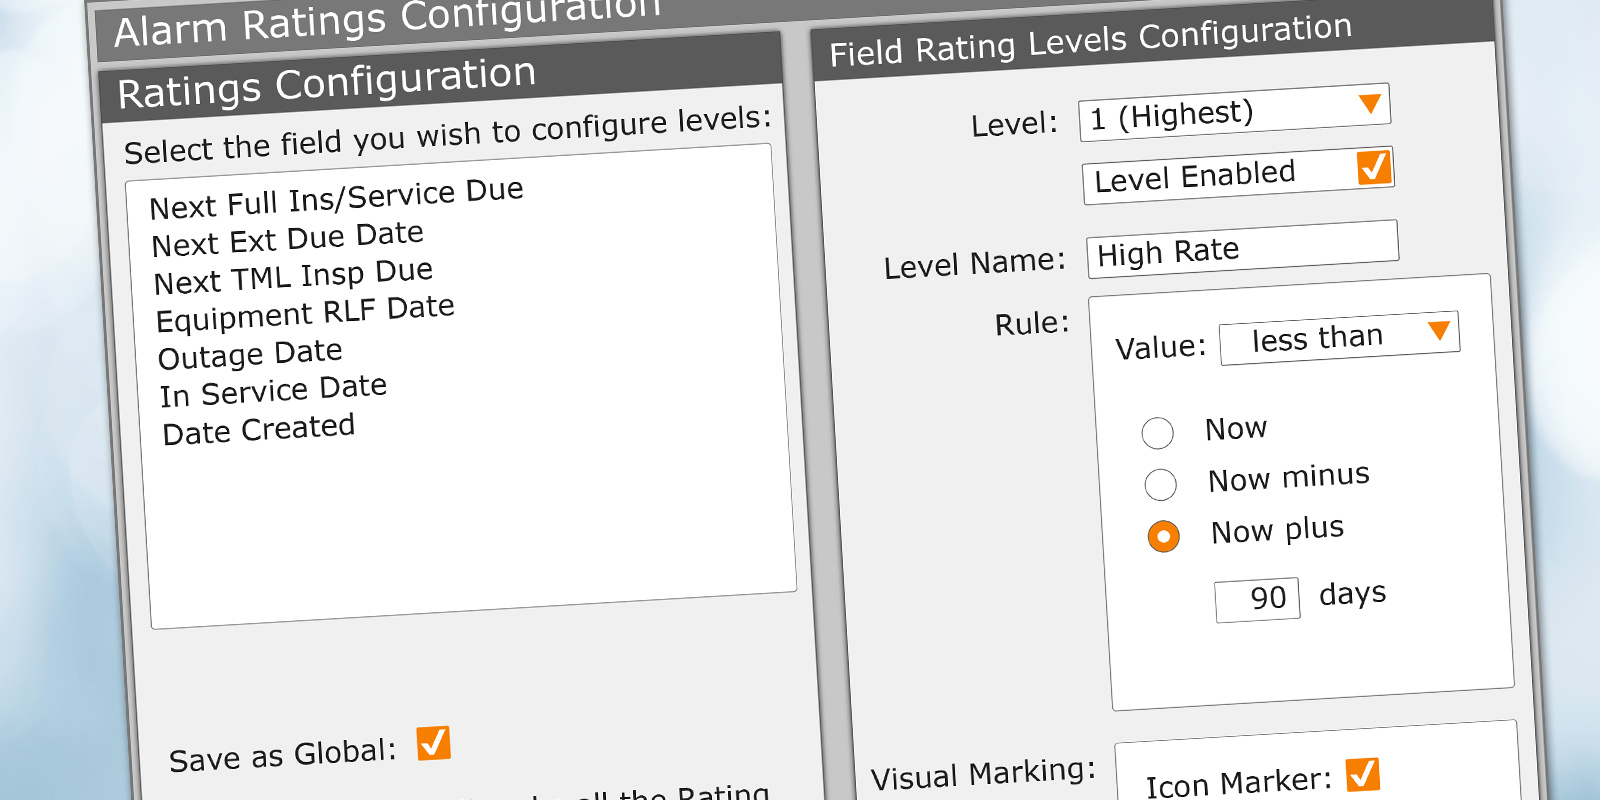Select 'Outage Date' in field list
Image resolution: width=1600 pixels, height=800 pixels.
(250, 354)
